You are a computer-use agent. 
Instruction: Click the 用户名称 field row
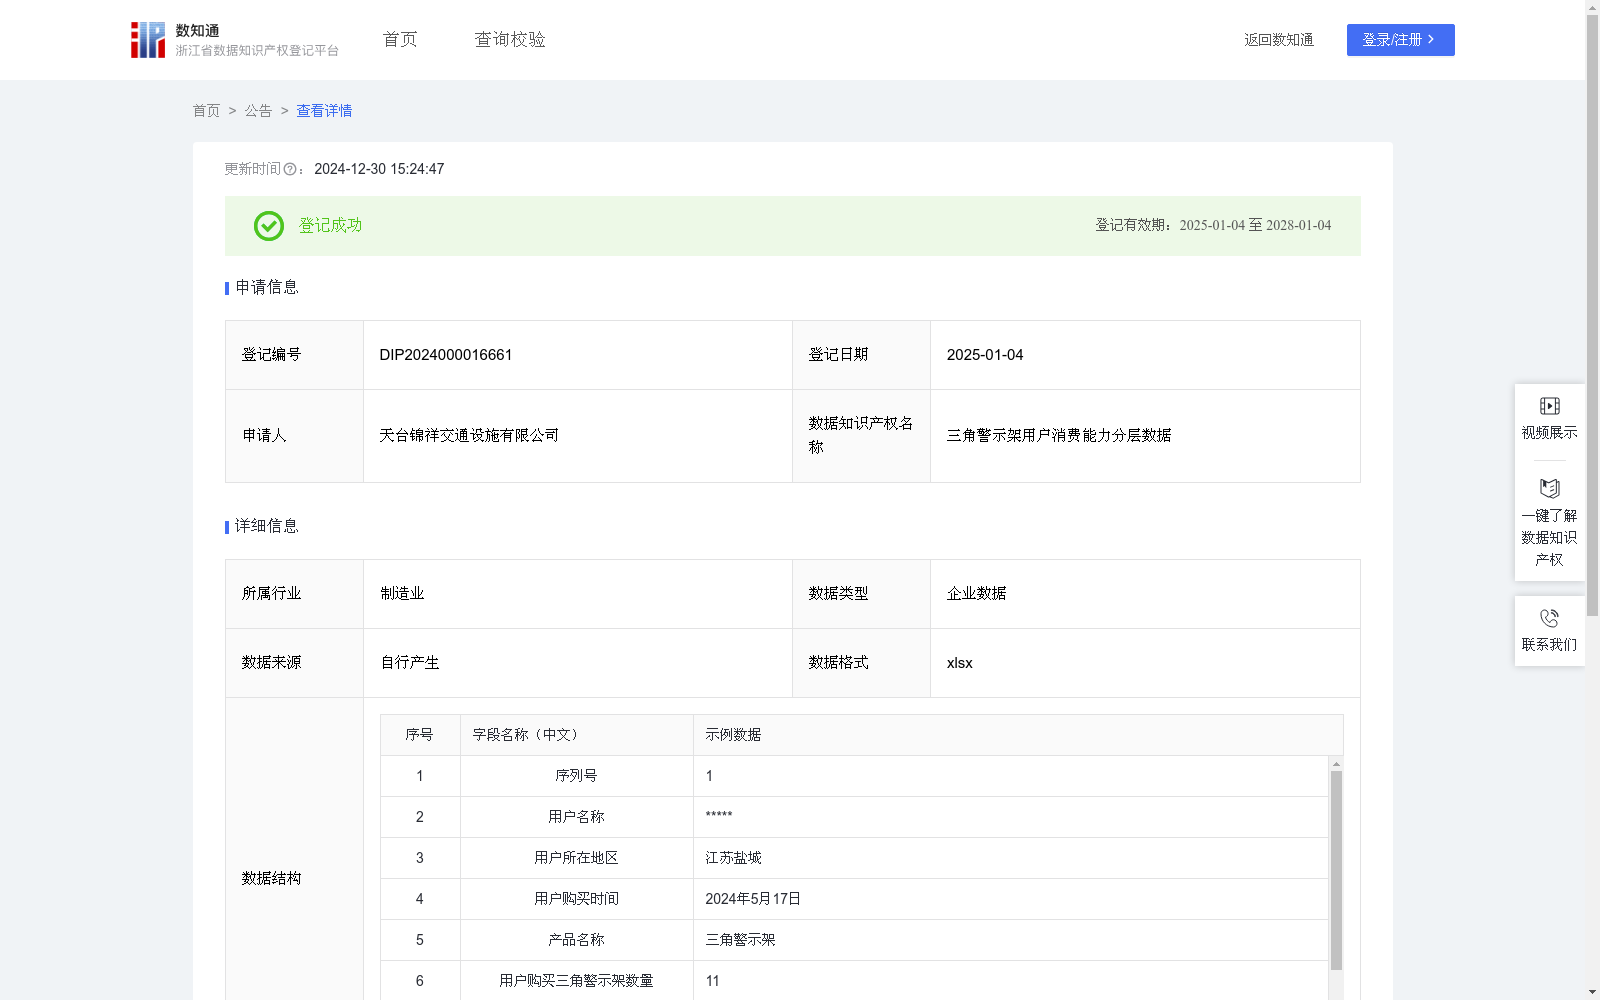[x=854, y=817]
